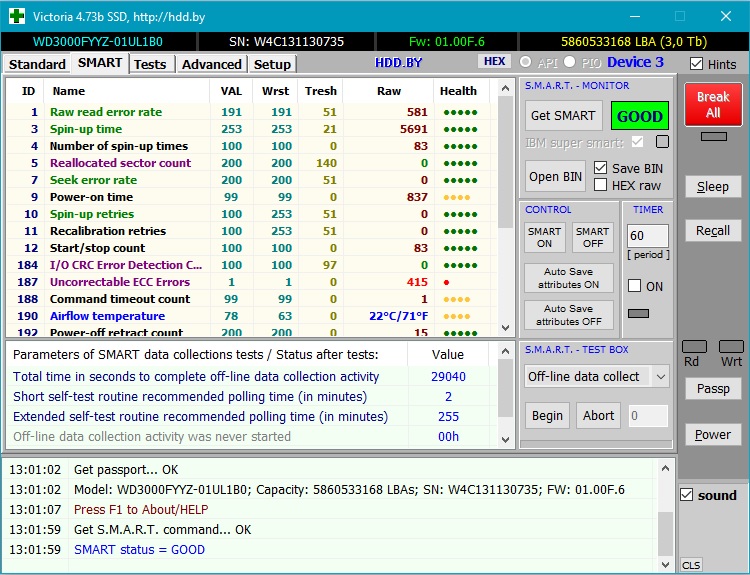Click the parameters list scroll up arrow
The height and width of the screenshot is (575, 750).
pyautogui.click(x=506, y=351)
